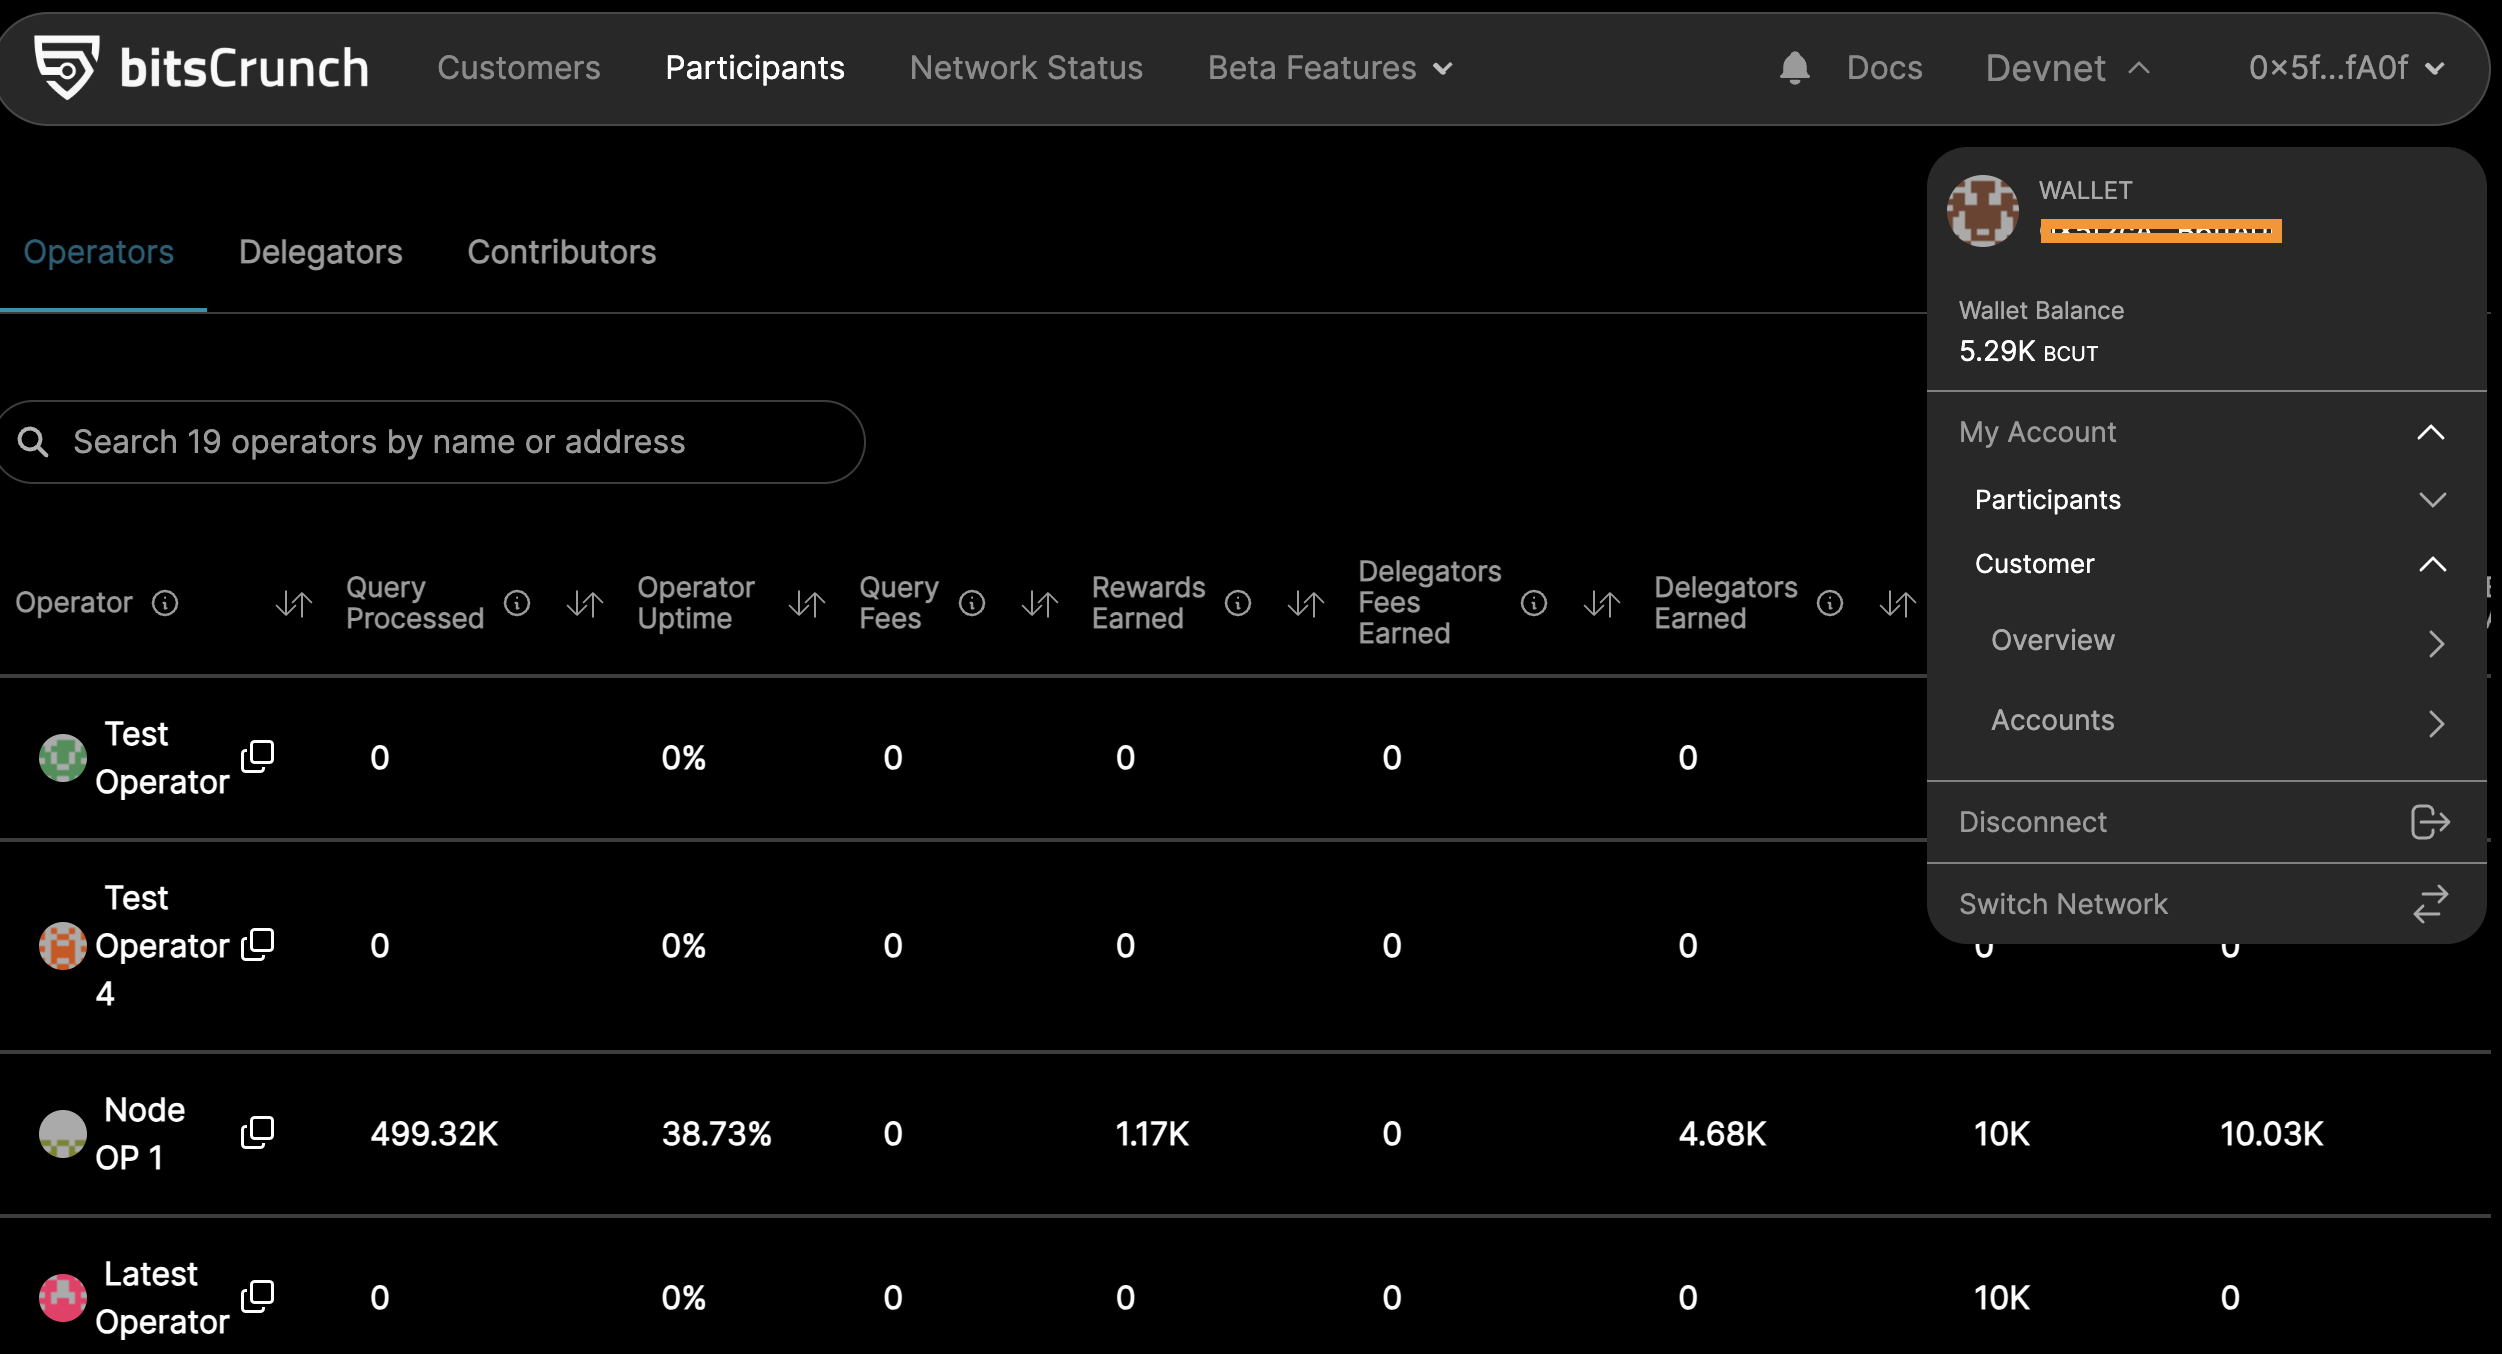Copy the Test Operator 4 address
The height and width of the screenshot is (1354, 2502).
[x=257, y=945]
